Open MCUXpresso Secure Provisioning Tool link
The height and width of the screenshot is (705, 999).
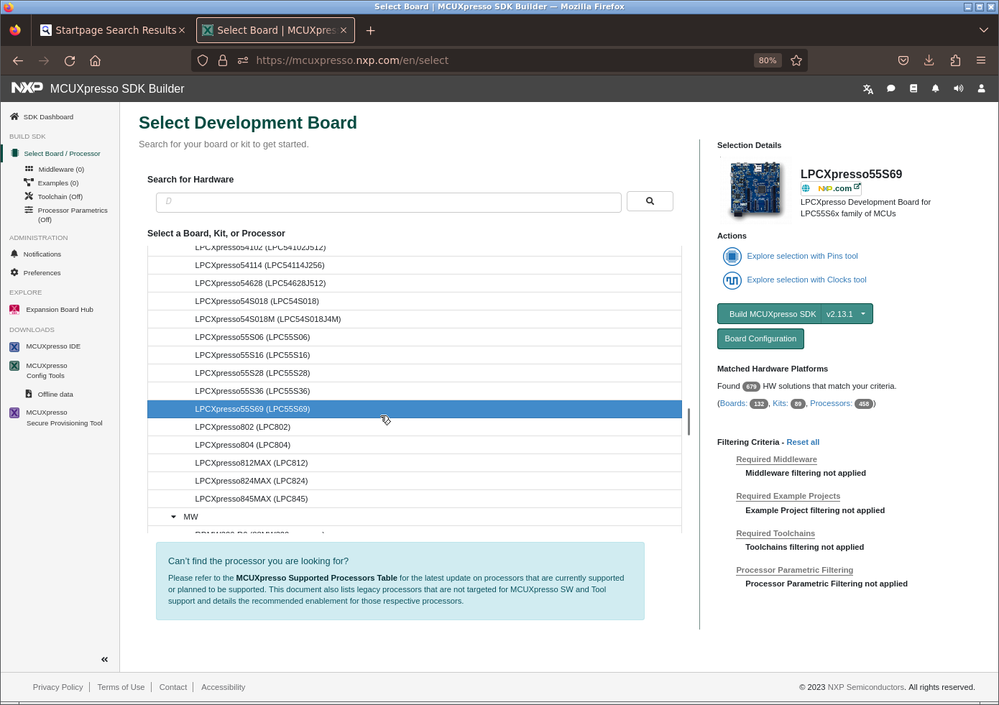[x=56, y=417]
